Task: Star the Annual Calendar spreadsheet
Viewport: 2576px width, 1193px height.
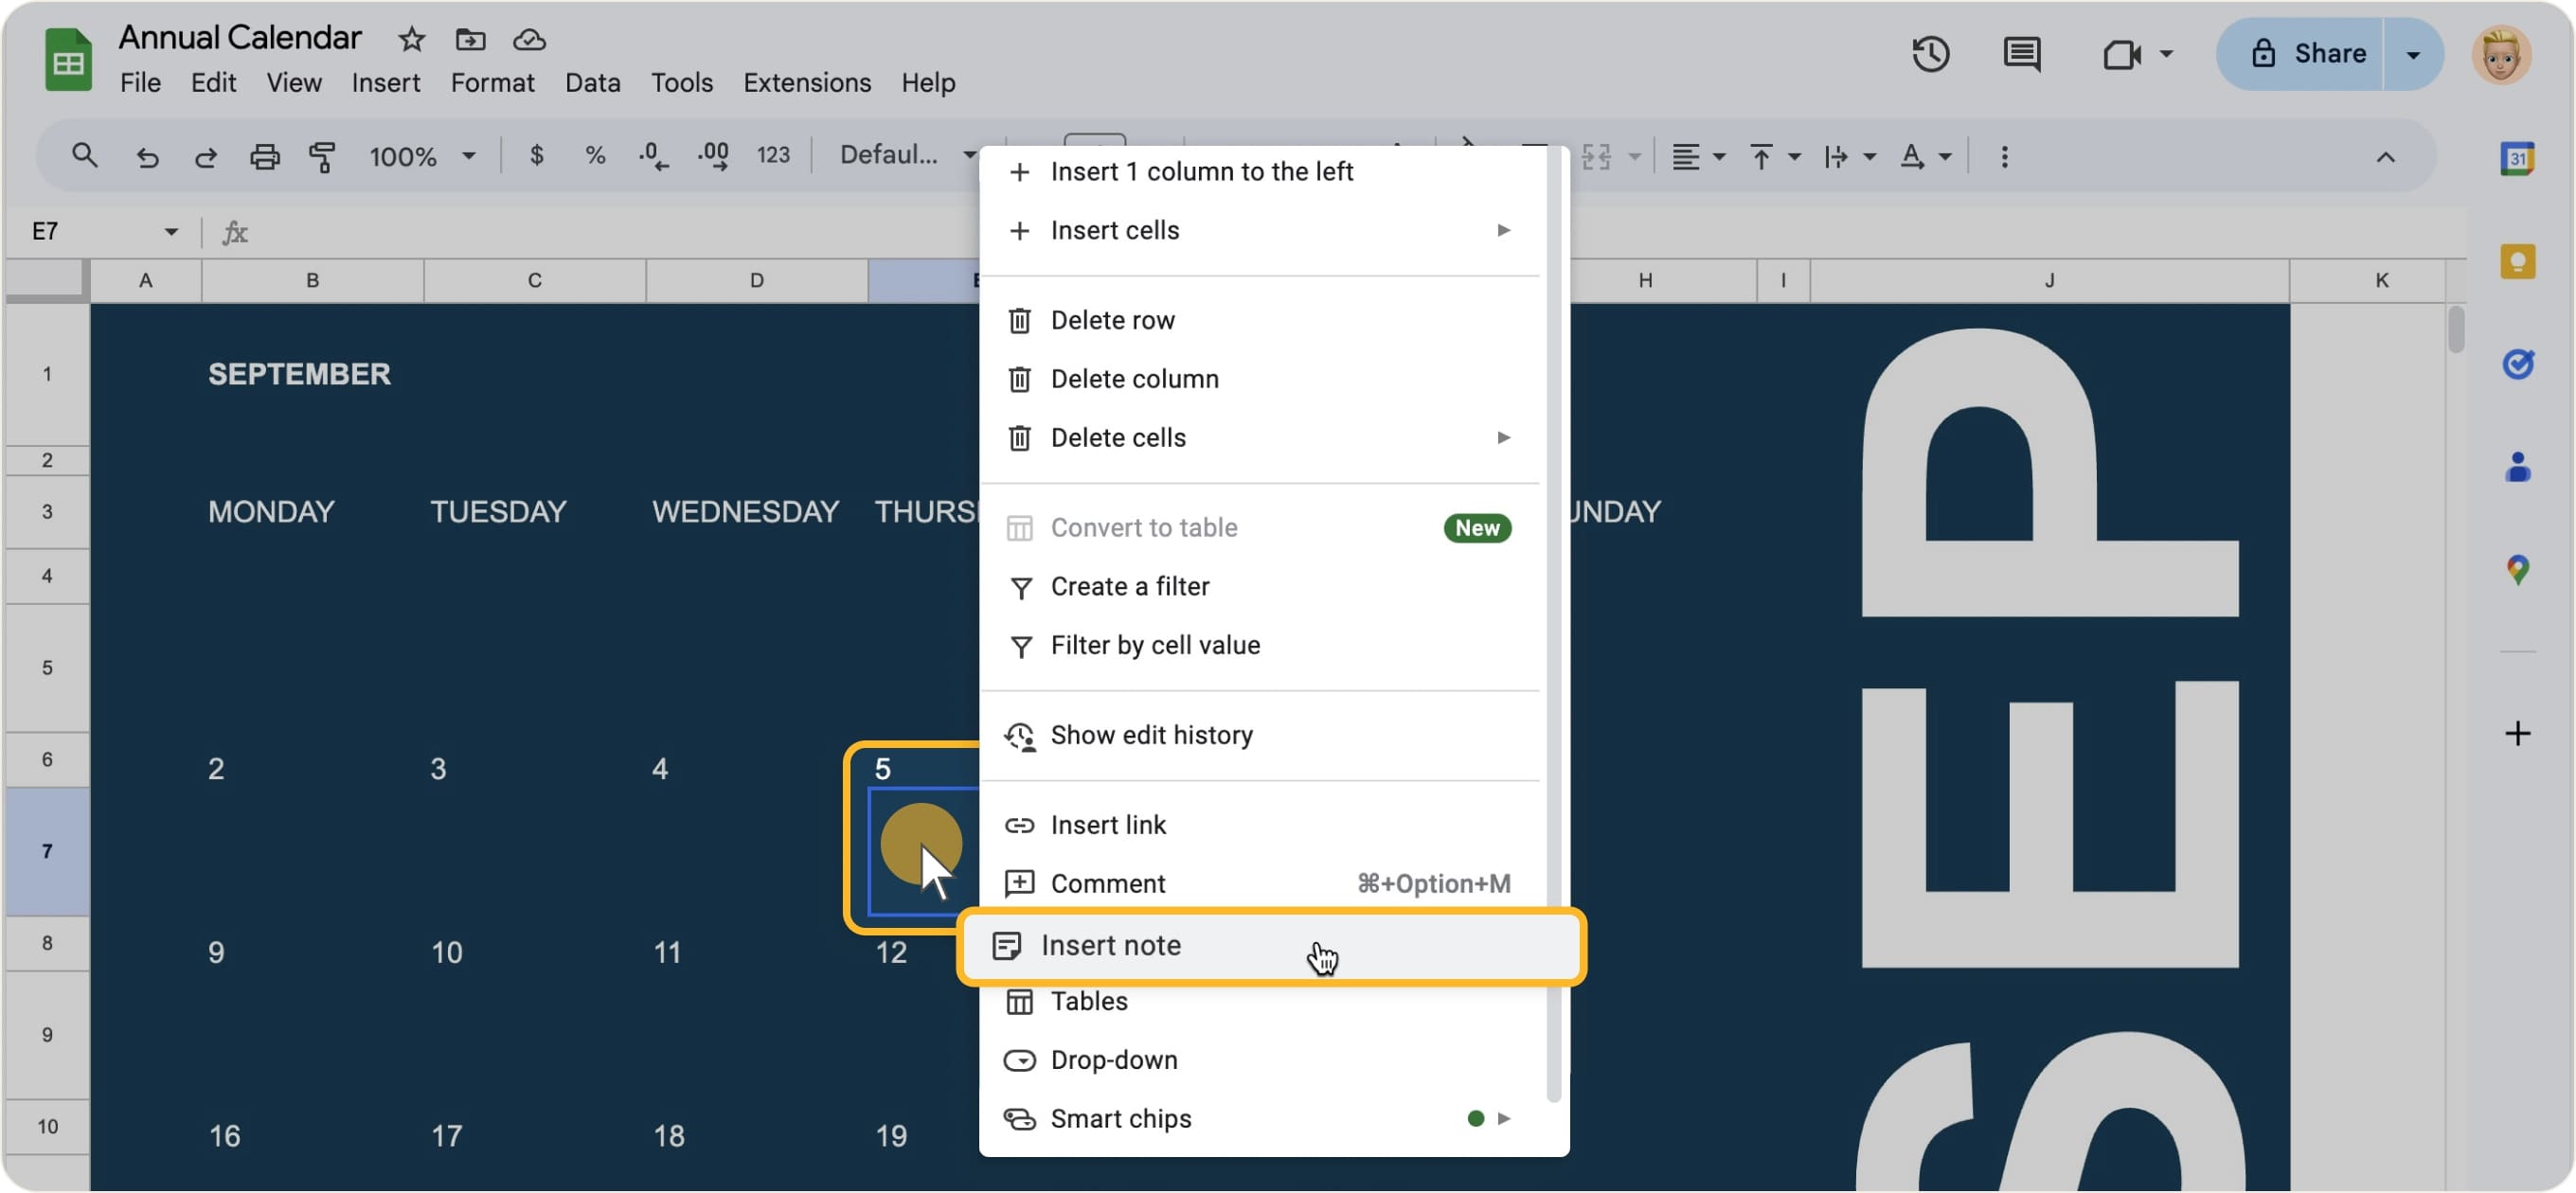Action: point(411,40)
